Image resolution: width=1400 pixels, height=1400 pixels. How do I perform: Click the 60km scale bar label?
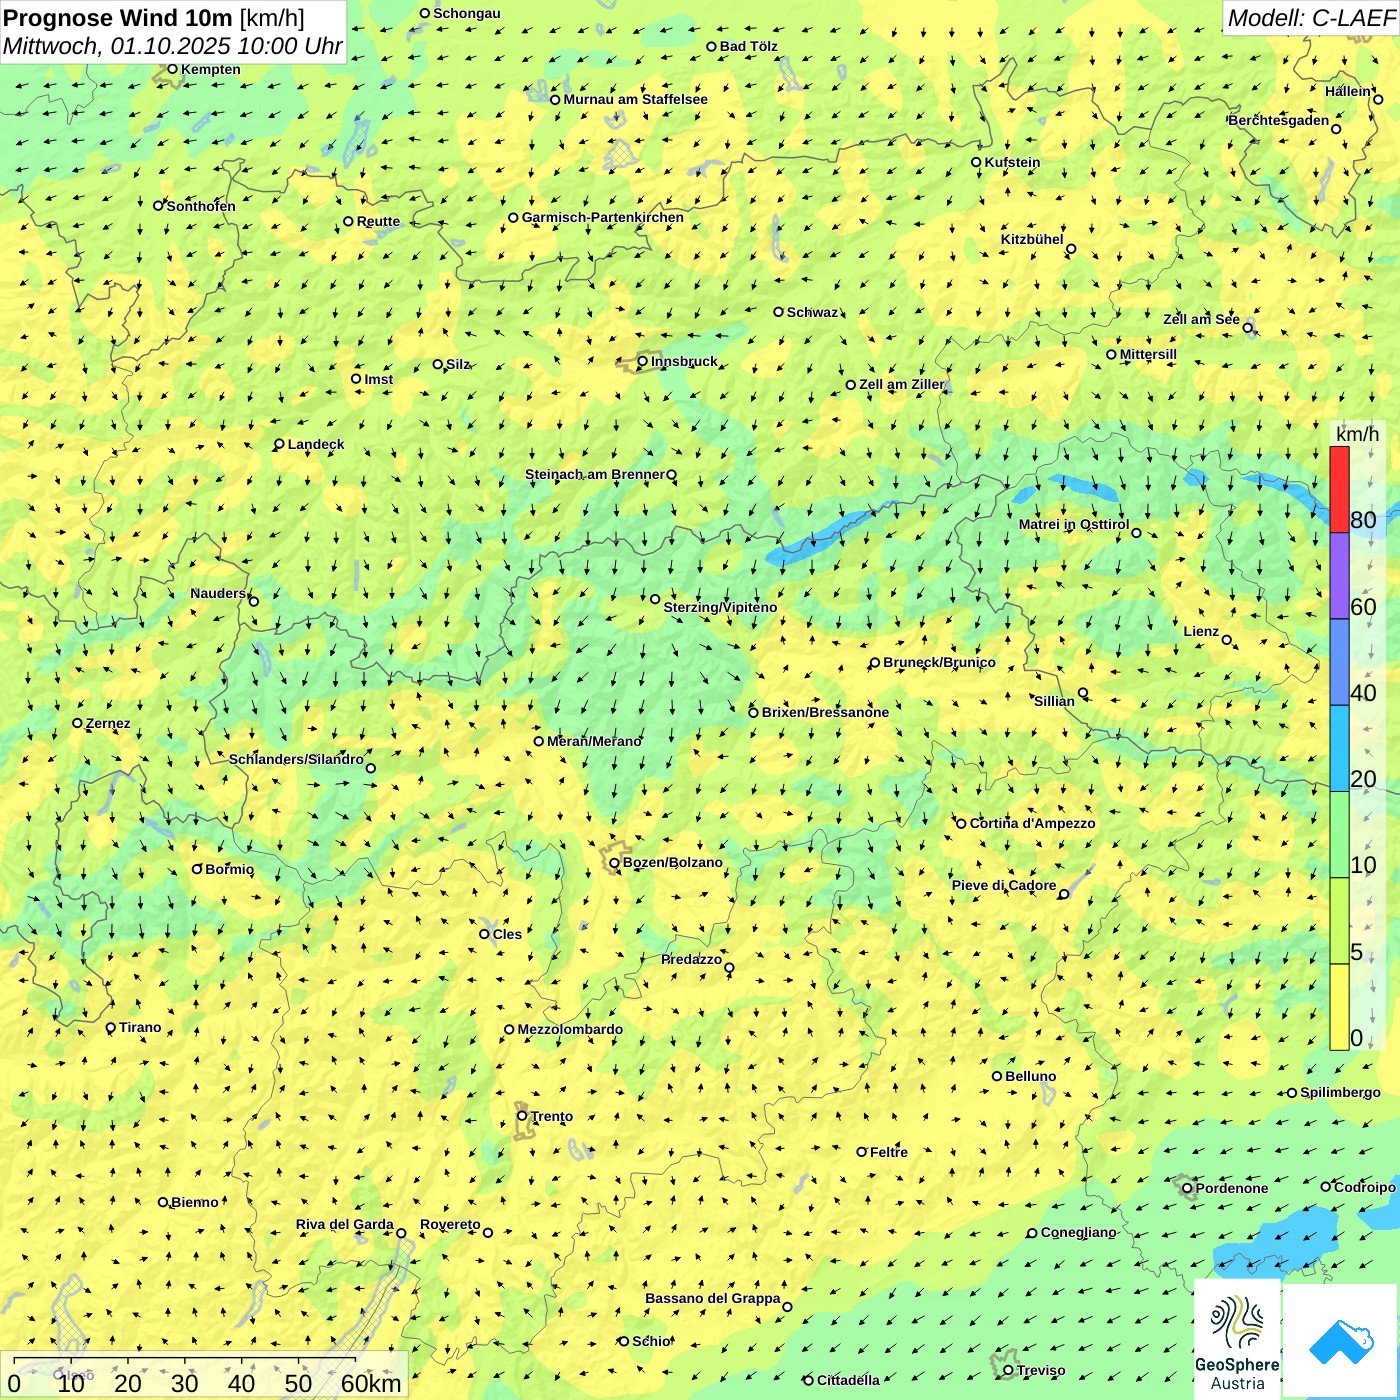point(371,1383)
